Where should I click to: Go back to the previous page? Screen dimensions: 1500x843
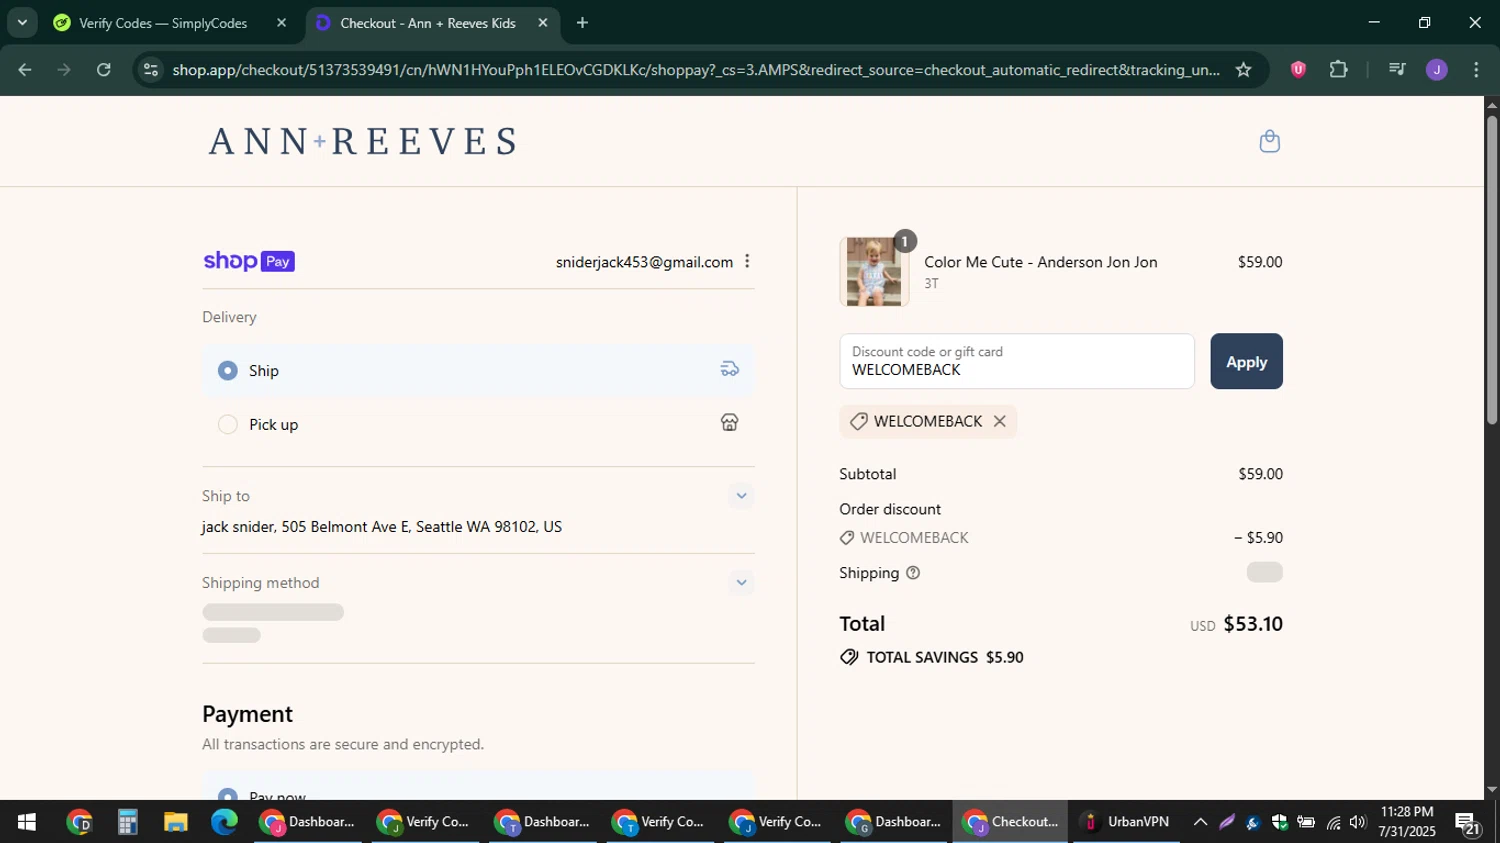25,70
